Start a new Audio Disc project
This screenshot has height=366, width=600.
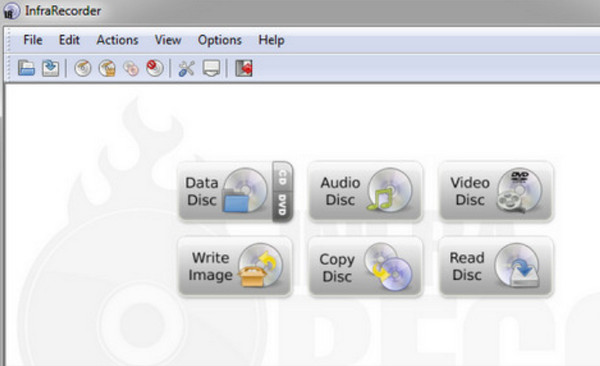(365, 192)
